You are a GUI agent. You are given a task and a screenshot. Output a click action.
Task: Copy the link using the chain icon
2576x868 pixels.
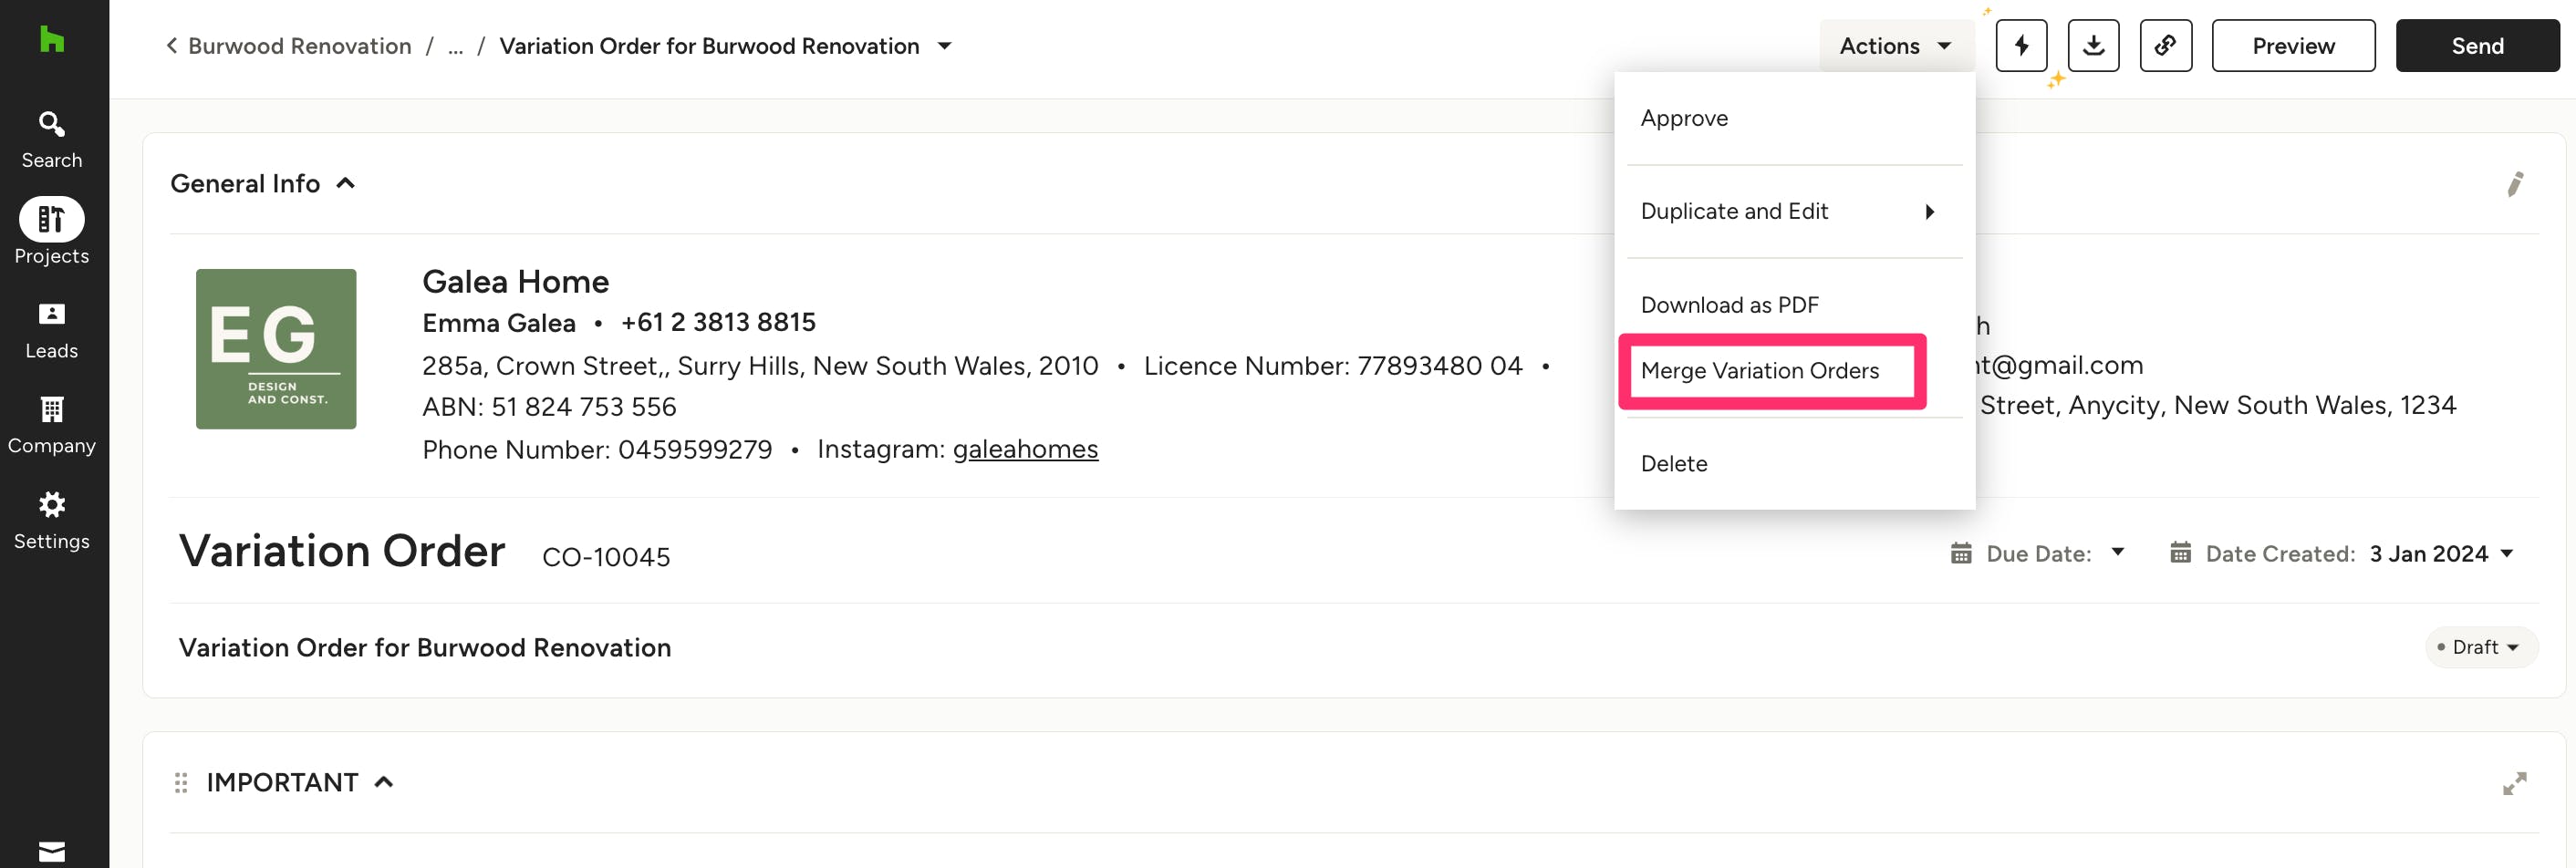click(x=2165, y=46)
